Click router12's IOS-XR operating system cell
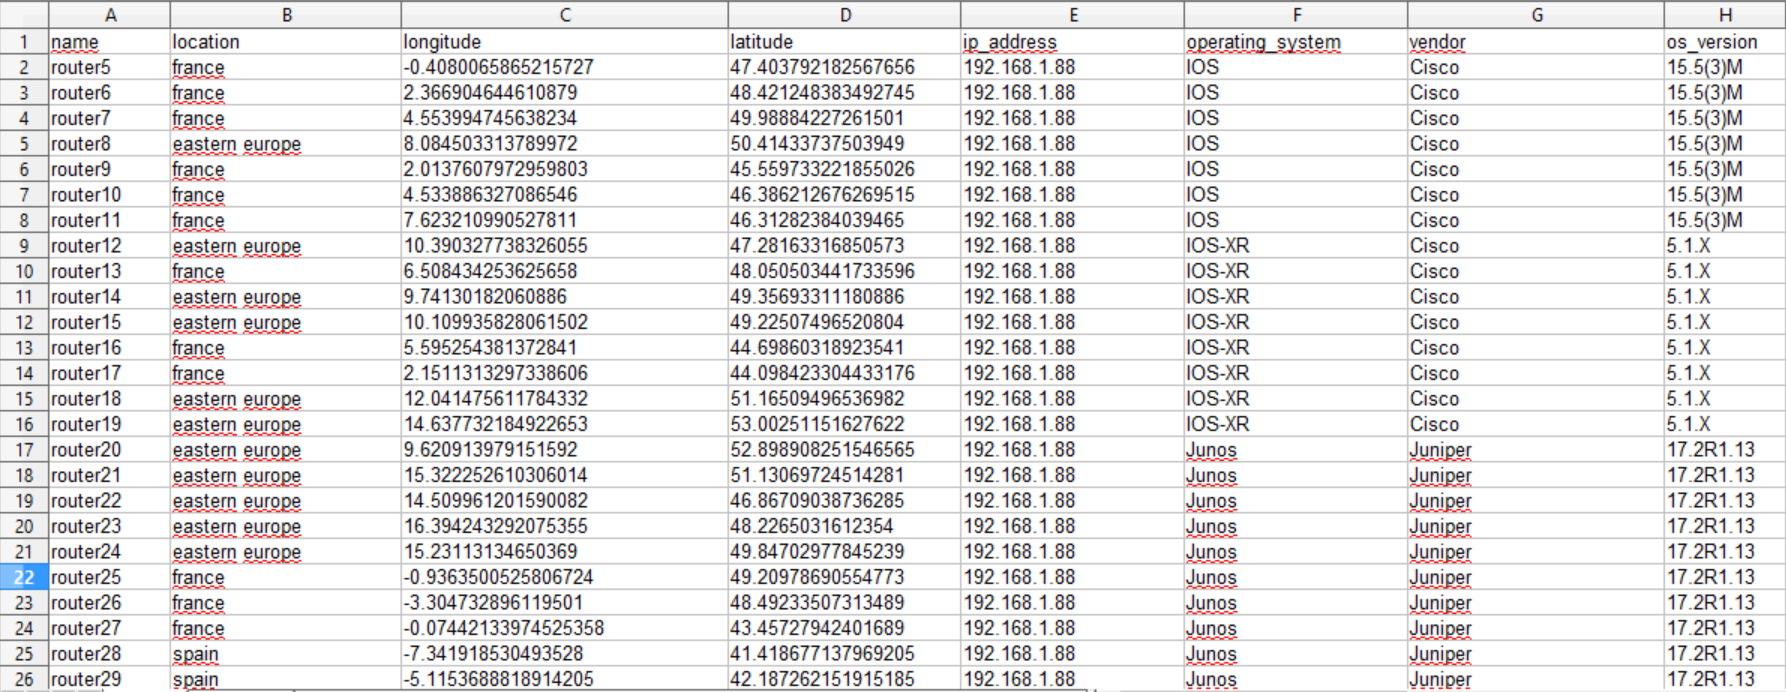The image size is (1786, 692). (x=1296, y=246)
